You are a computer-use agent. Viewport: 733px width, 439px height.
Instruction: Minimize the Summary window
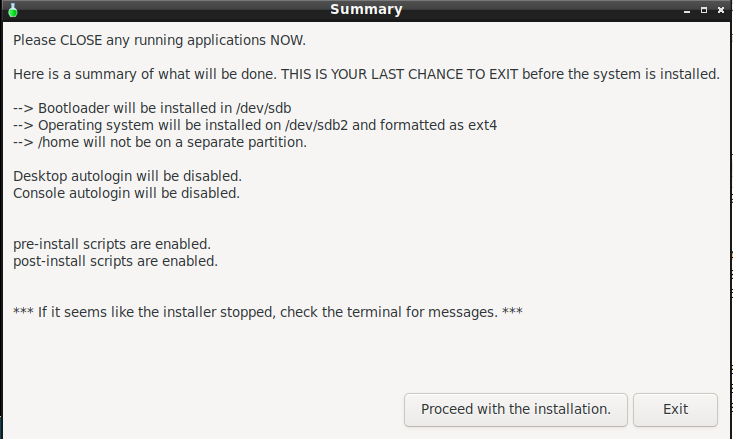(687, 10)
